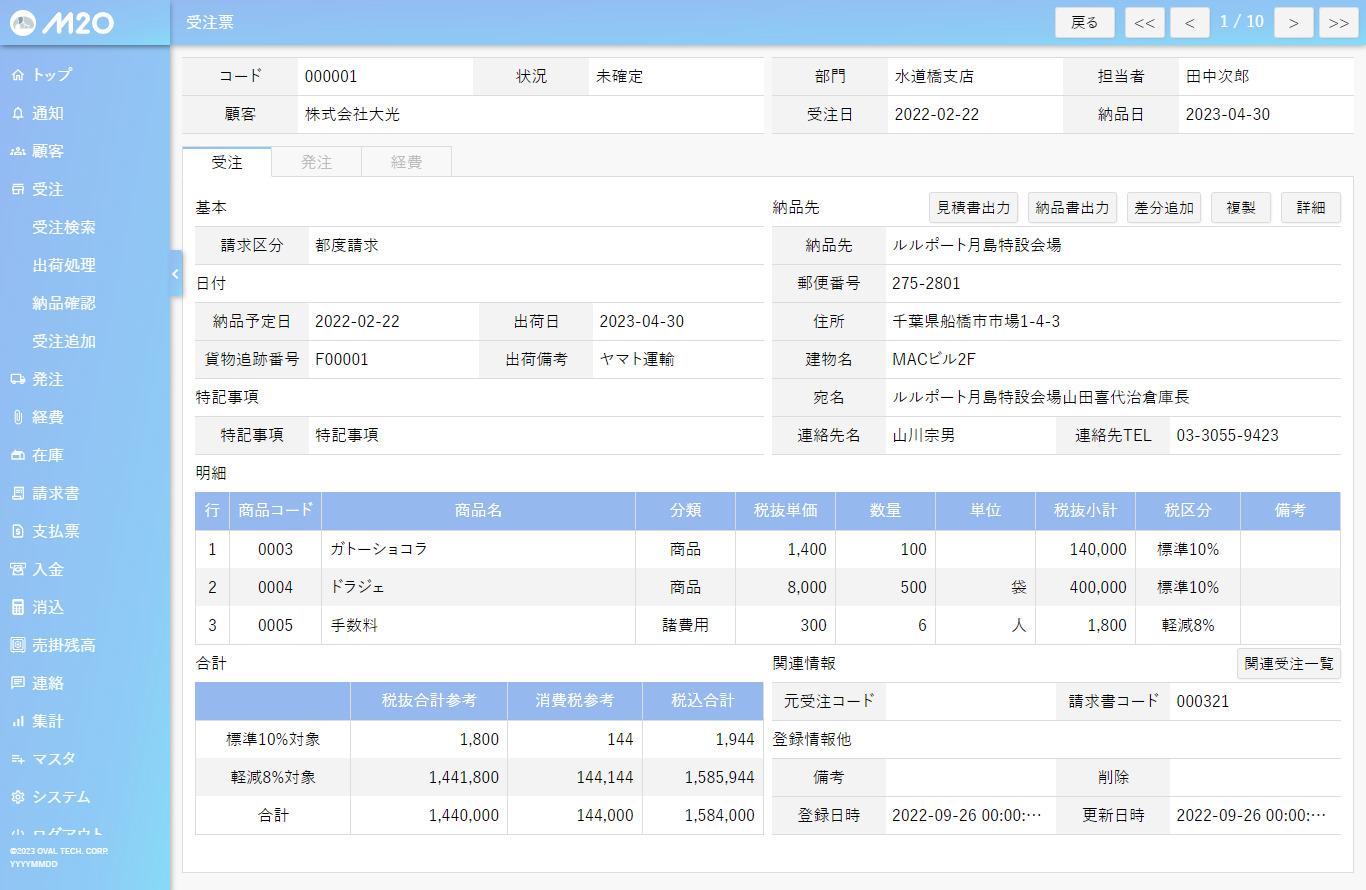Screen dimensions: 1366x890
Task: Open 受注検索 in the sidebar
Action: (64, 228)
